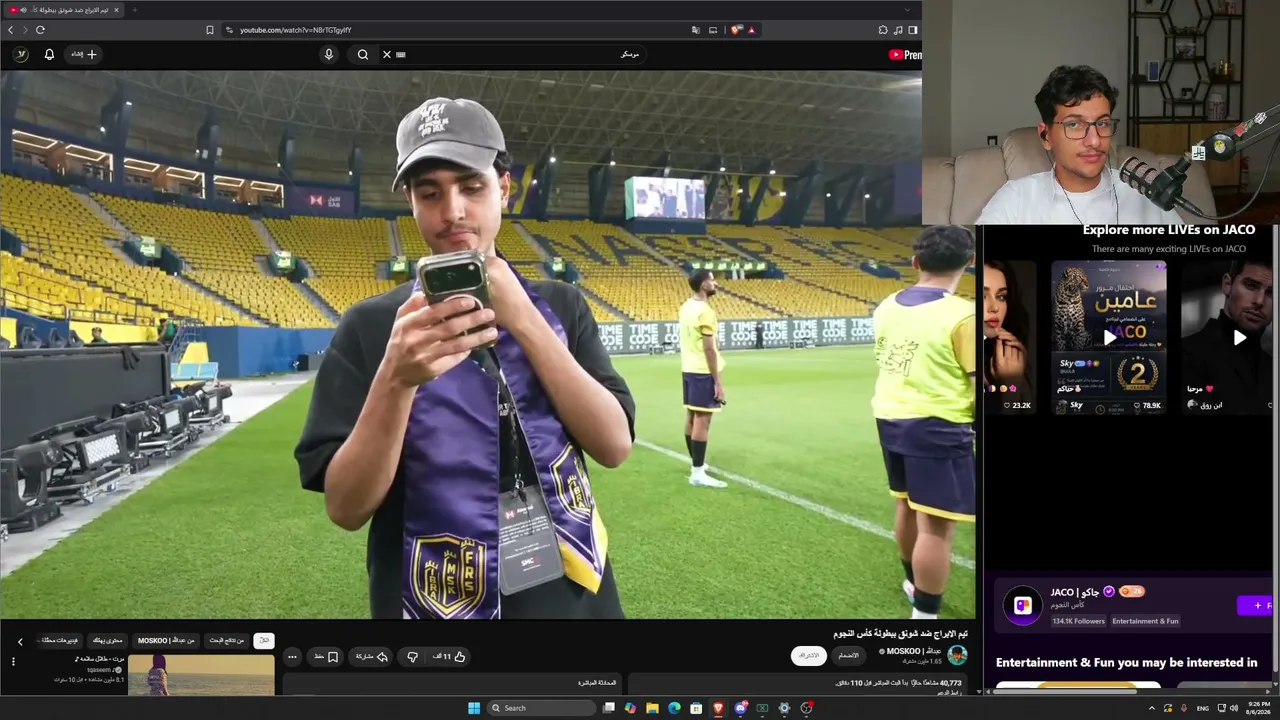Join the MOSKOO channel membership
Image resolution: width=1280 pixels, height=720 pixels.
[x=848, y=655]
